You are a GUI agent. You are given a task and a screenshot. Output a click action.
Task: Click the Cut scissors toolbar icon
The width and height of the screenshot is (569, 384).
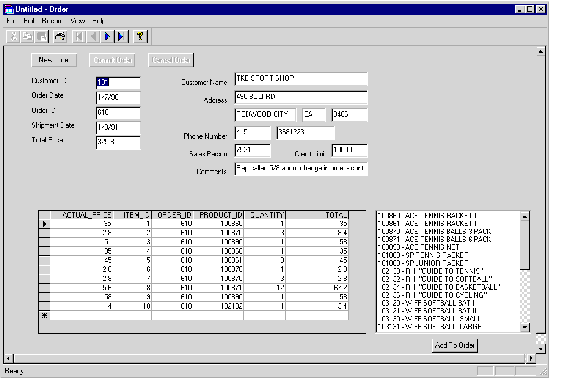tap(13, 36)
